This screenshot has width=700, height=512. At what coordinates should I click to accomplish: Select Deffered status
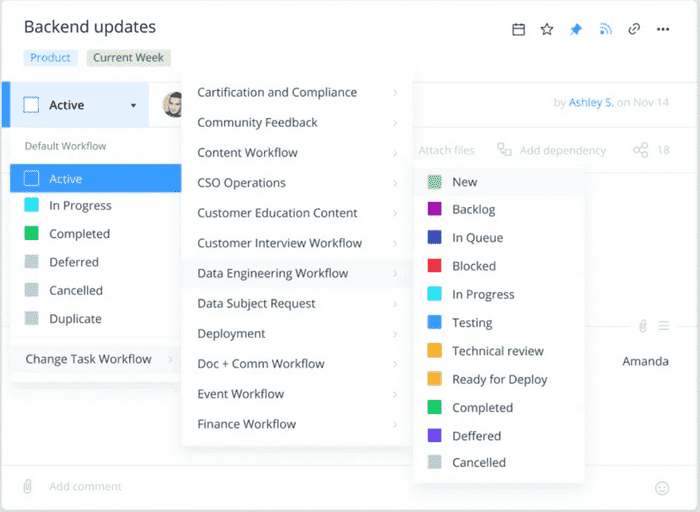(499, 436)
